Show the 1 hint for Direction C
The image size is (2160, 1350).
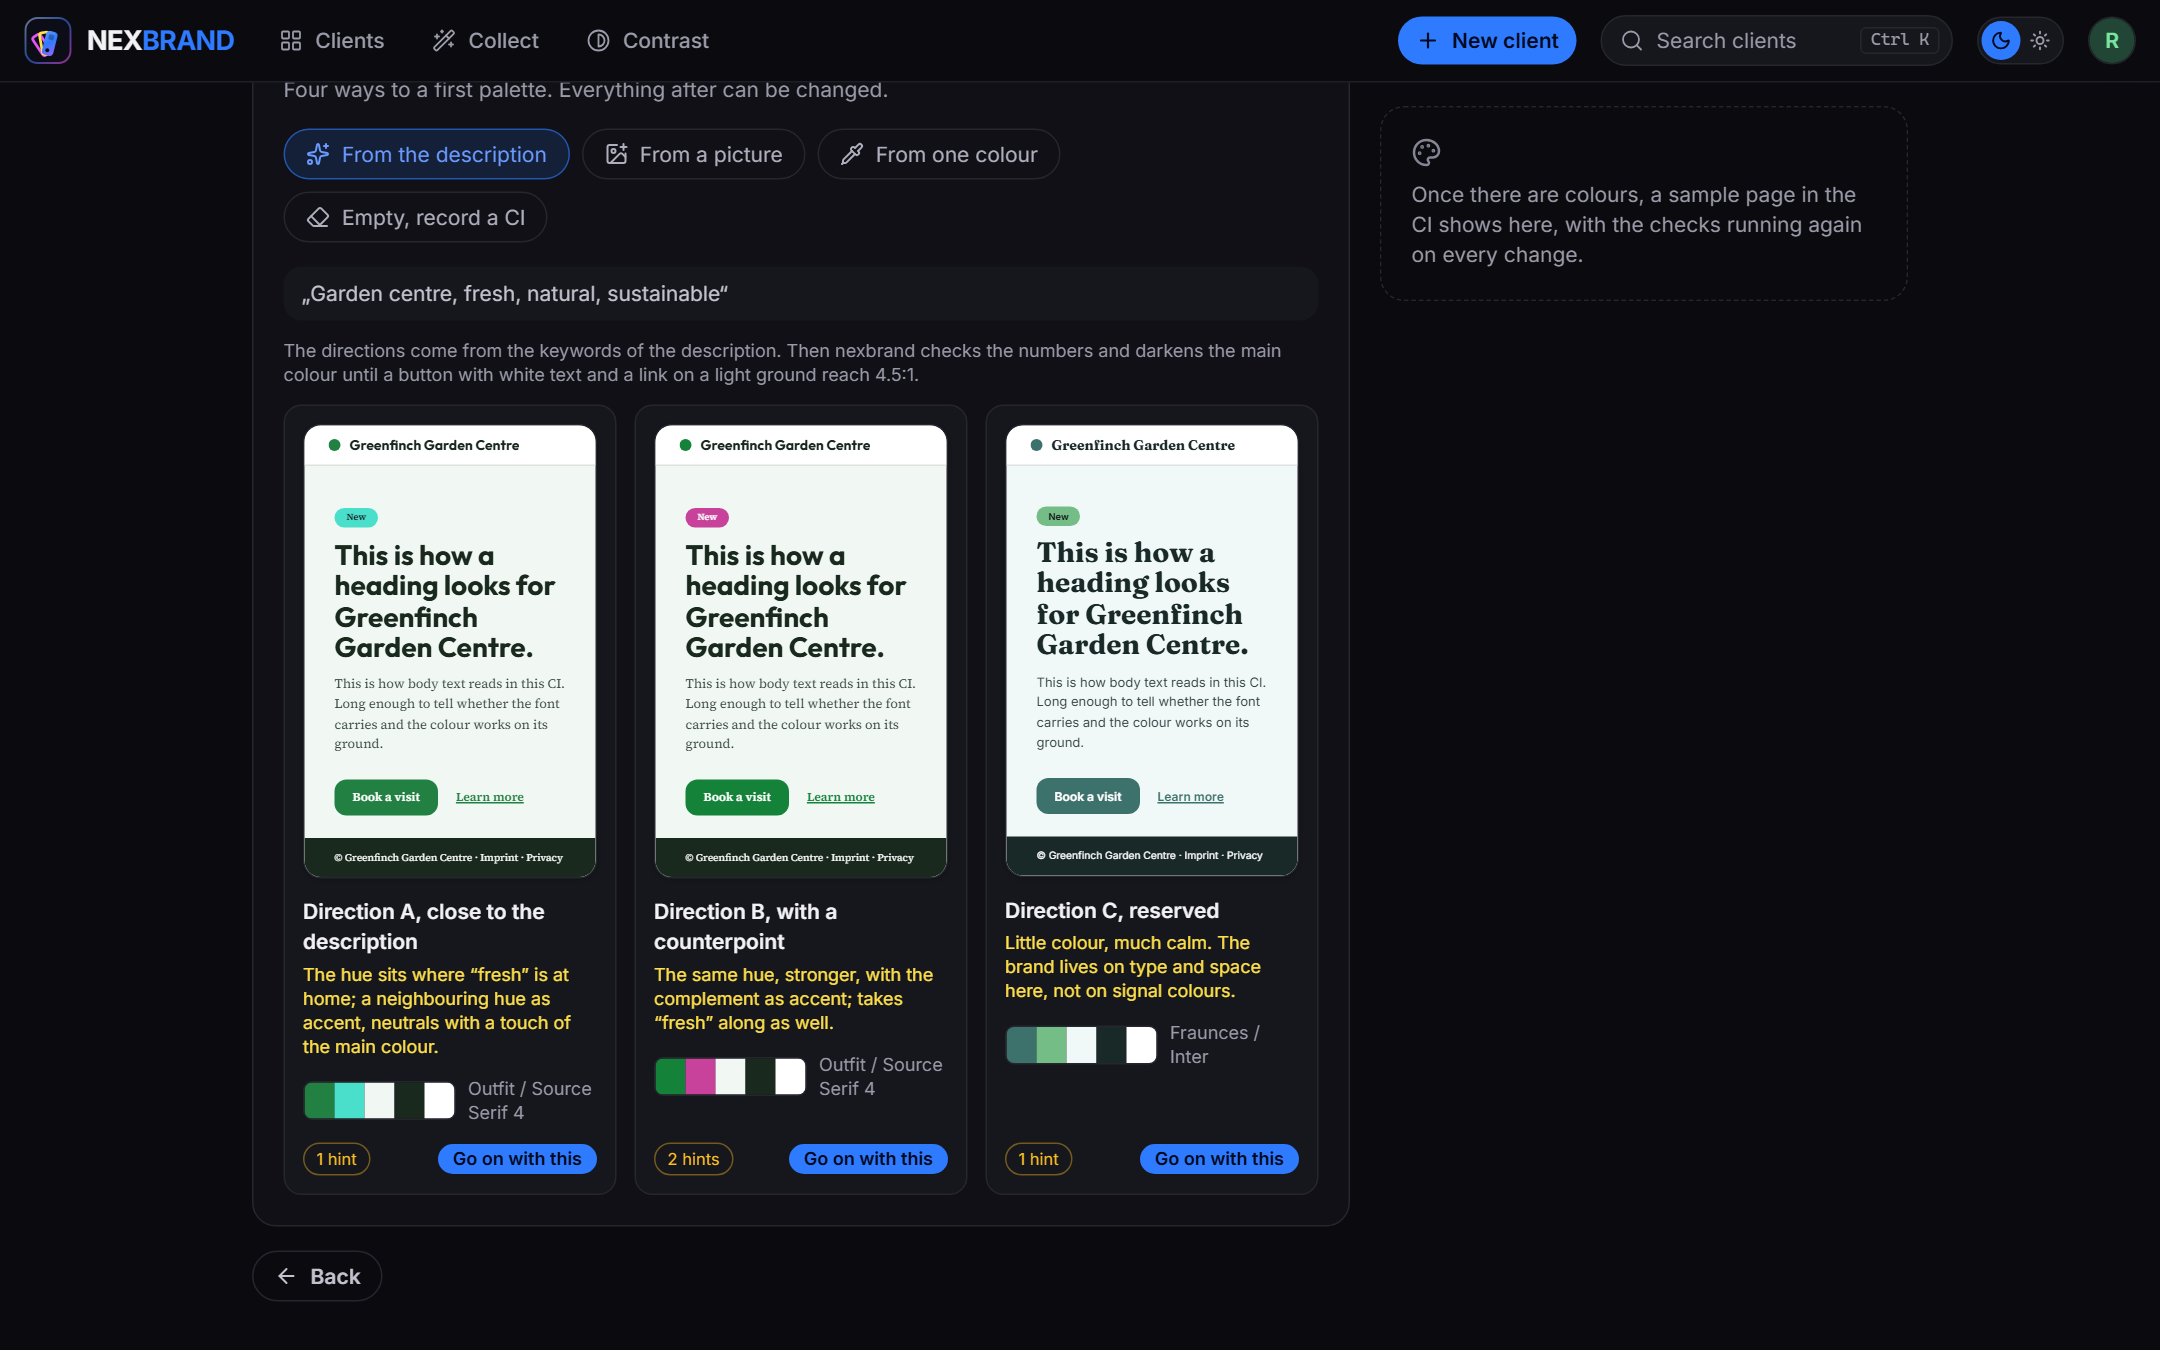click(1039, 1159)
